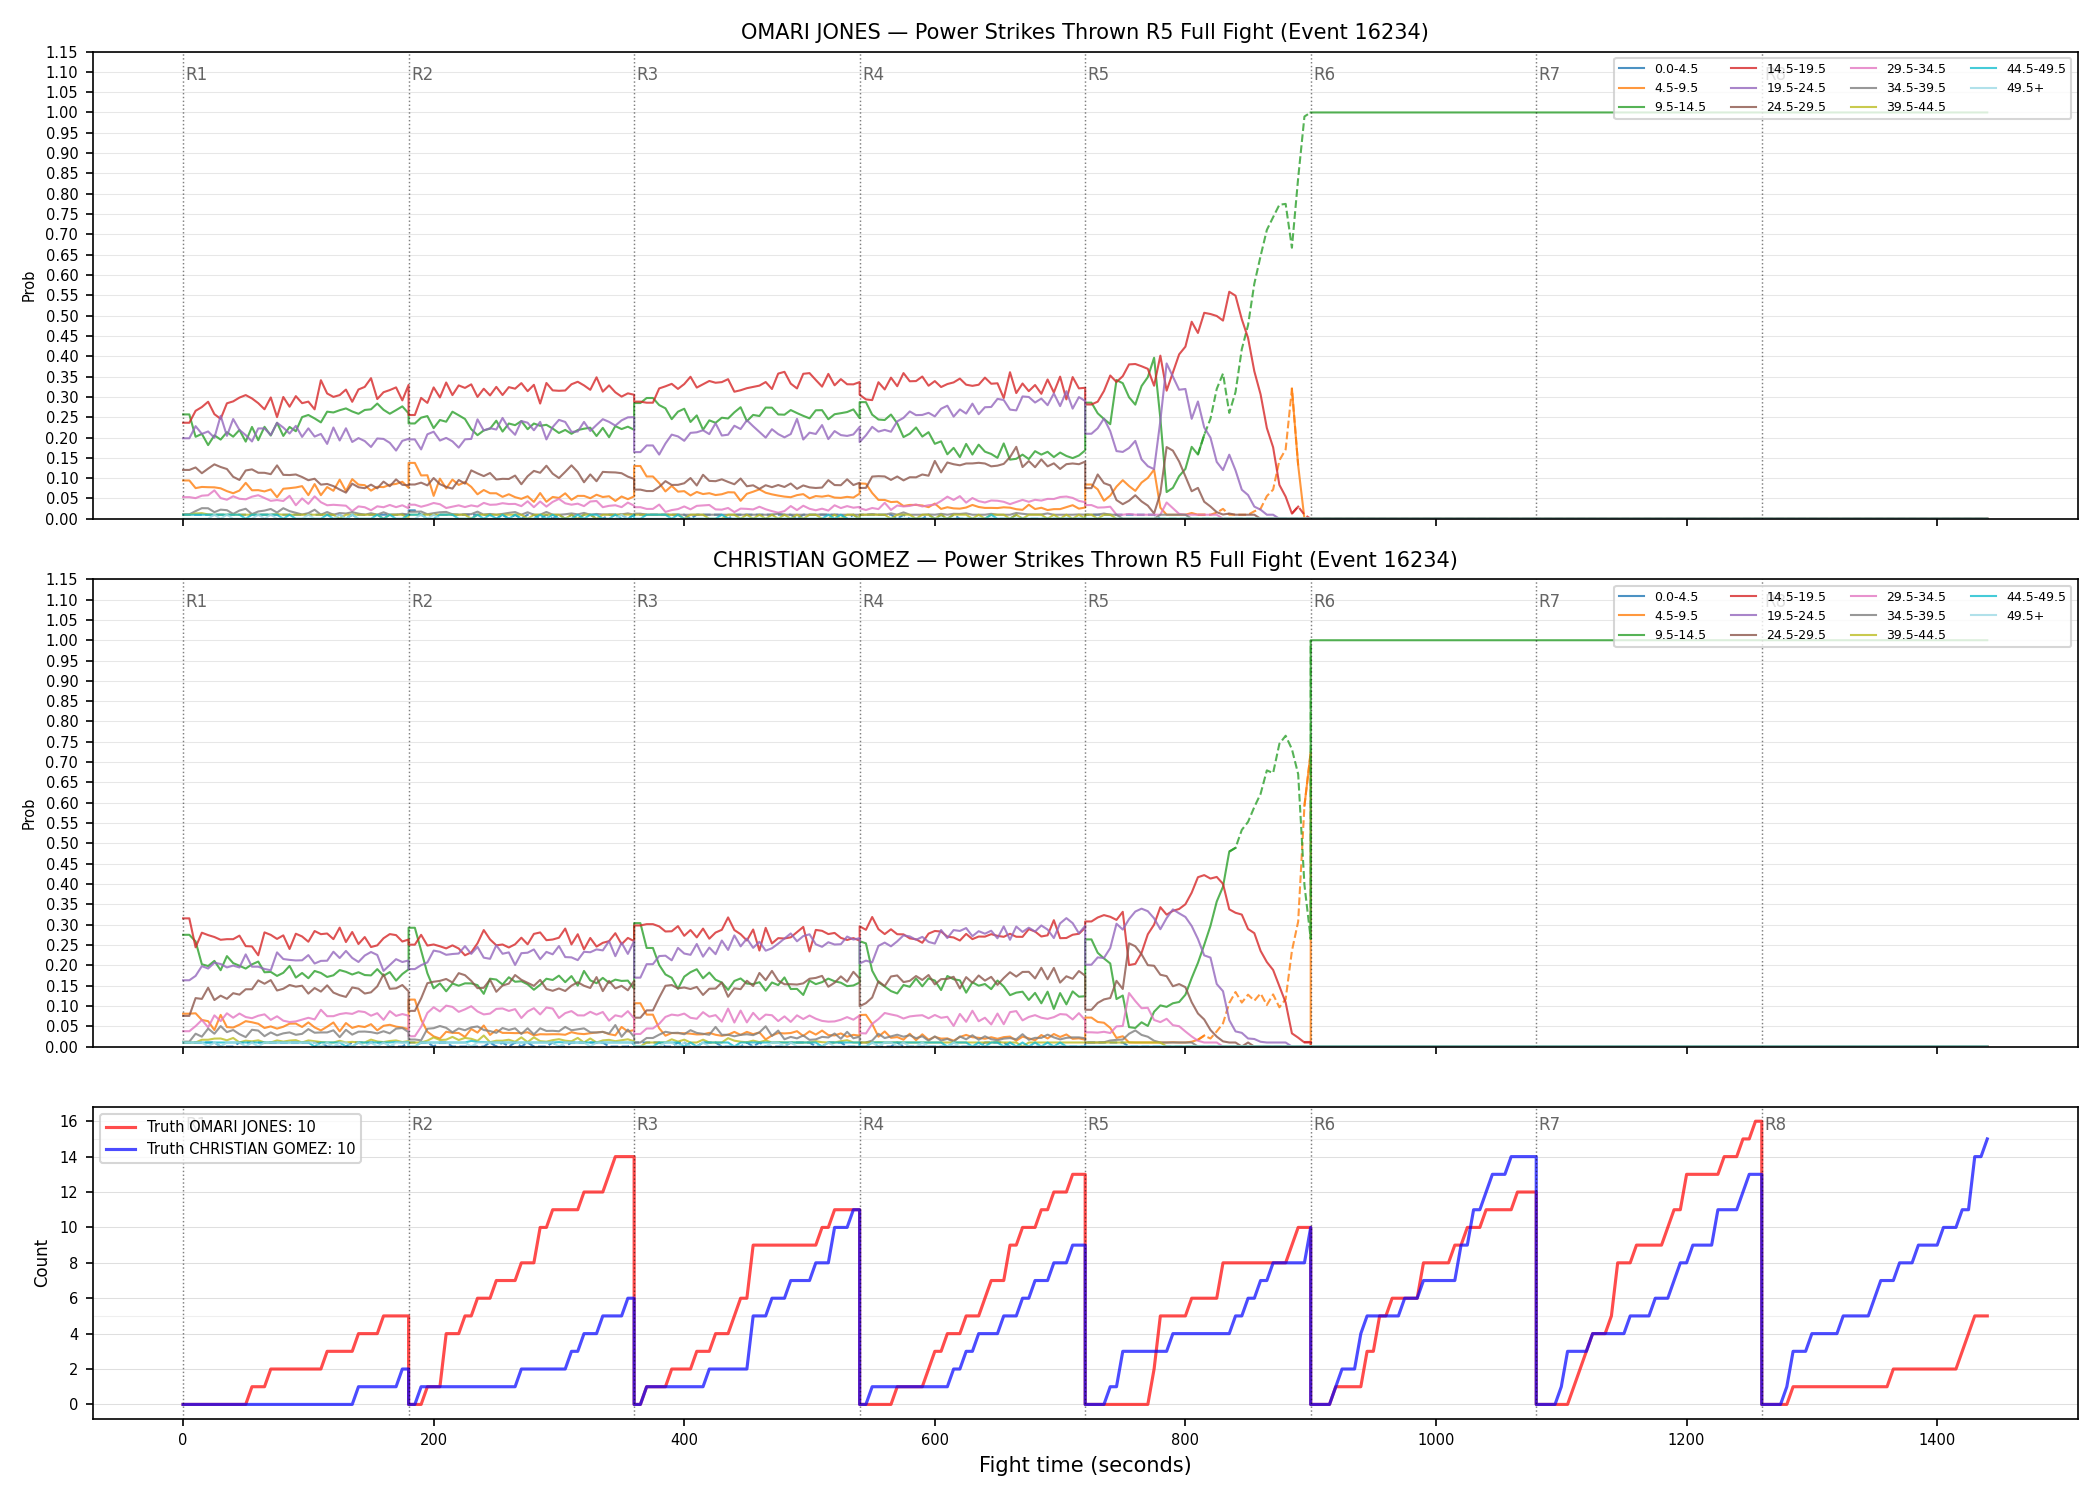Click round label R8 in bottom Count chart

tap(1775, 1124)
